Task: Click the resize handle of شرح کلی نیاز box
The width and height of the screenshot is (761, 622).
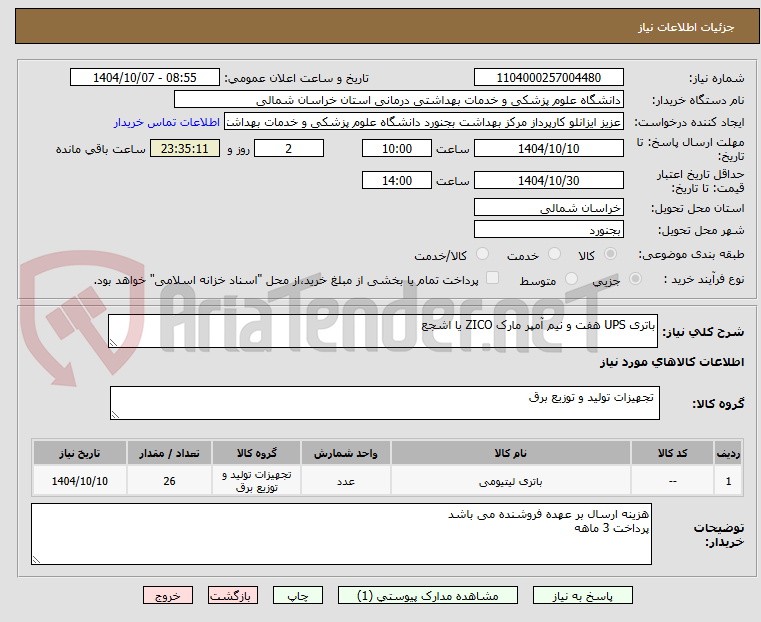Action: pos(113,343)
